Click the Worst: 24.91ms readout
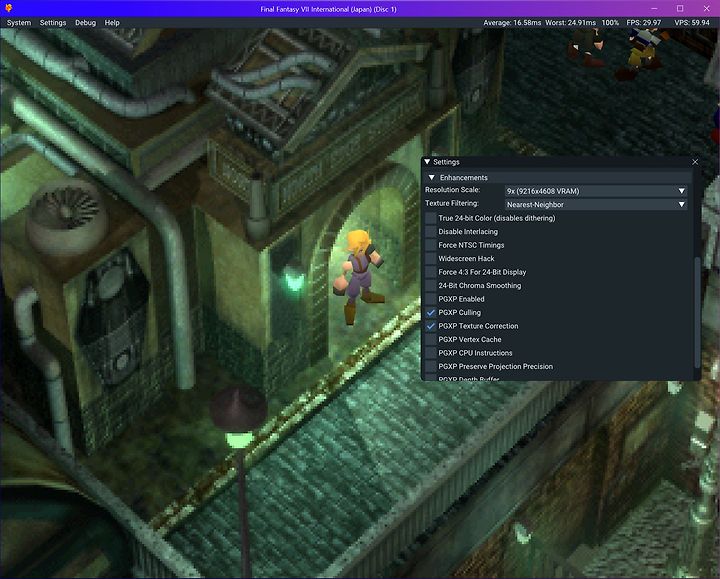The width and height of the screenshot is (720, 579). coord(570,22)
